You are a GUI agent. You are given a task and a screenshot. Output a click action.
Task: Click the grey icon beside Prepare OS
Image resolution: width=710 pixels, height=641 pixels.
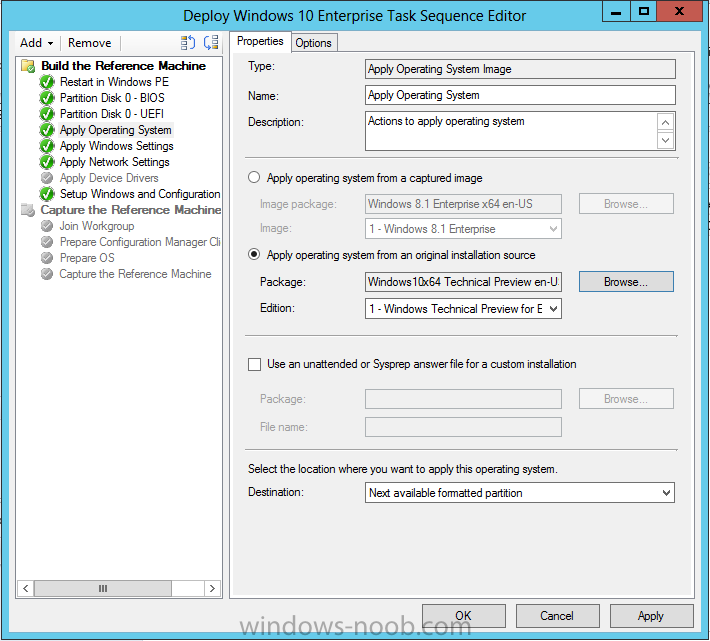[x=47, y=258]
